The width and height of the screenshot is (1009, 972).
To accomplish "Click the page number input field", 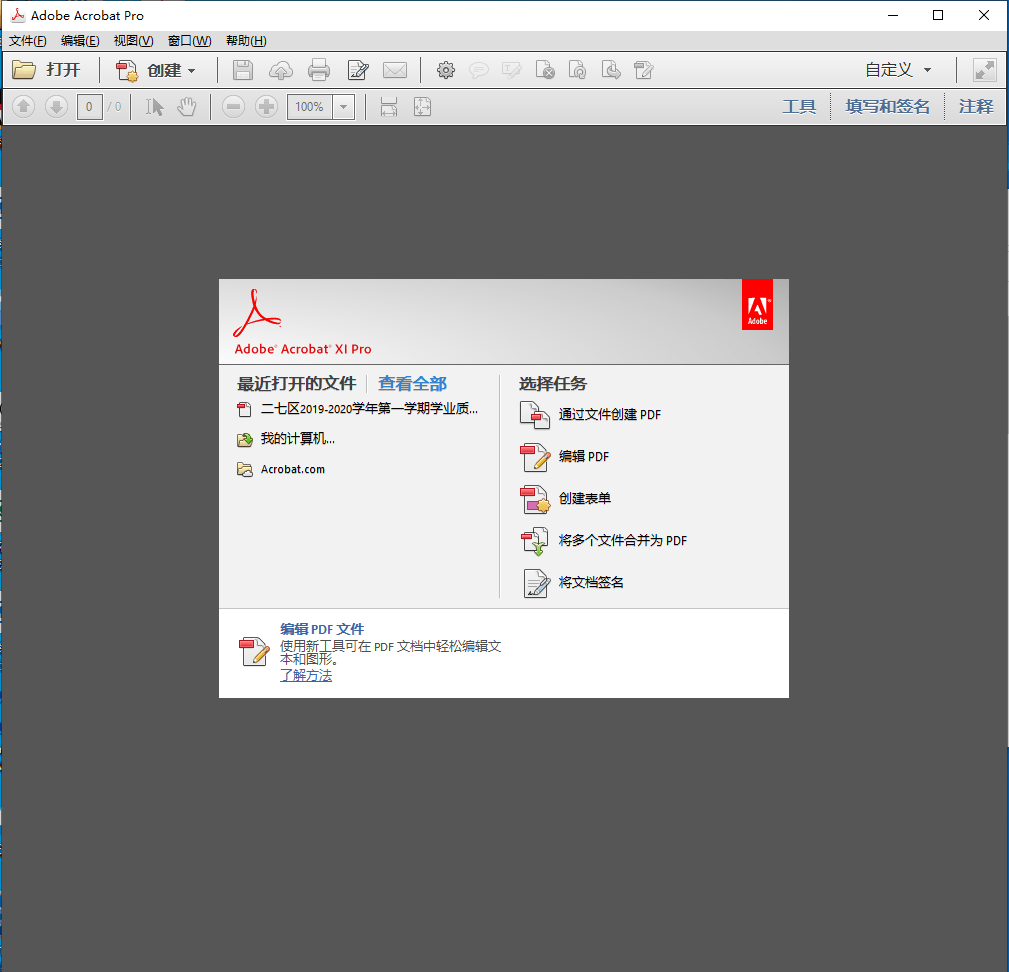I will [x=90, y=107].
